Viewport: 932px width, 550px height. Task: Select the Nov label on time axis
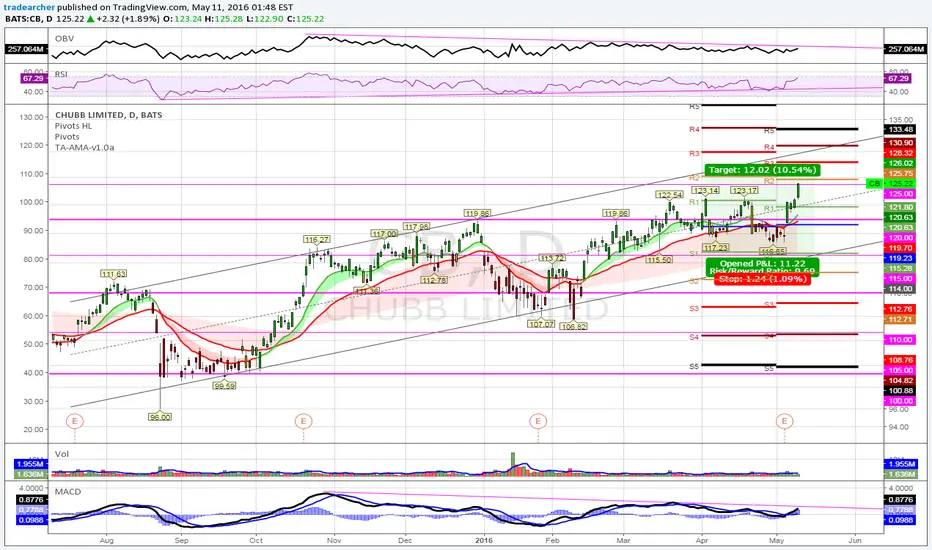coord(334,540)
